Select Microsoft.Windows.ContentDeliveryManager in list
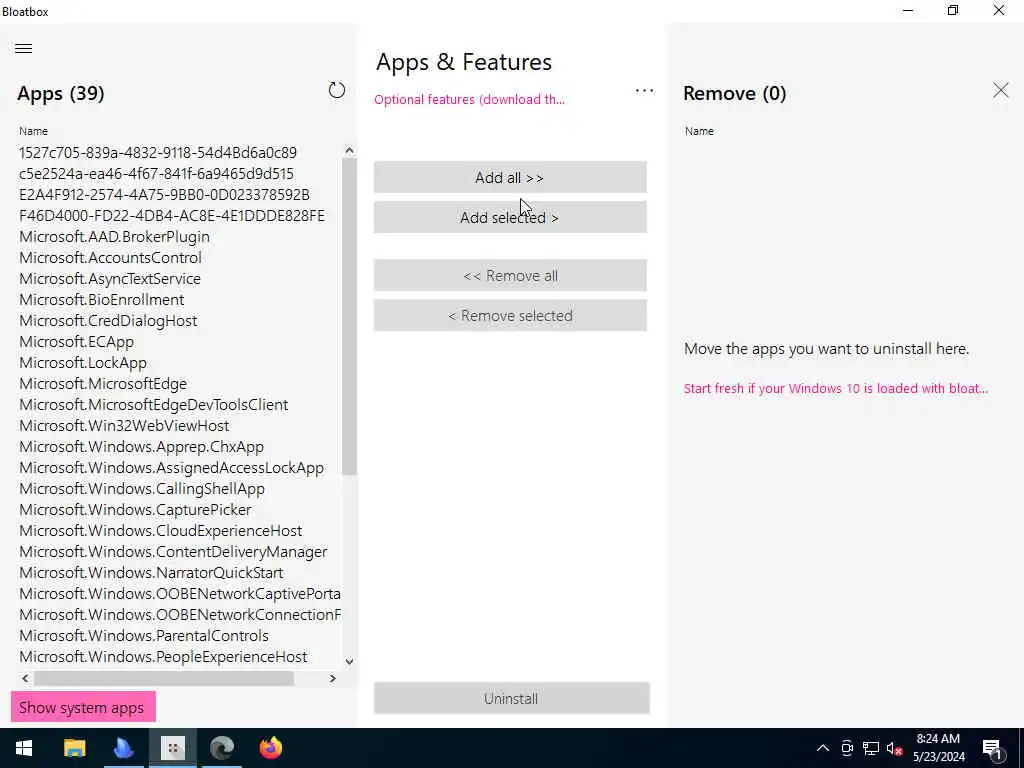 coord(173,552)
